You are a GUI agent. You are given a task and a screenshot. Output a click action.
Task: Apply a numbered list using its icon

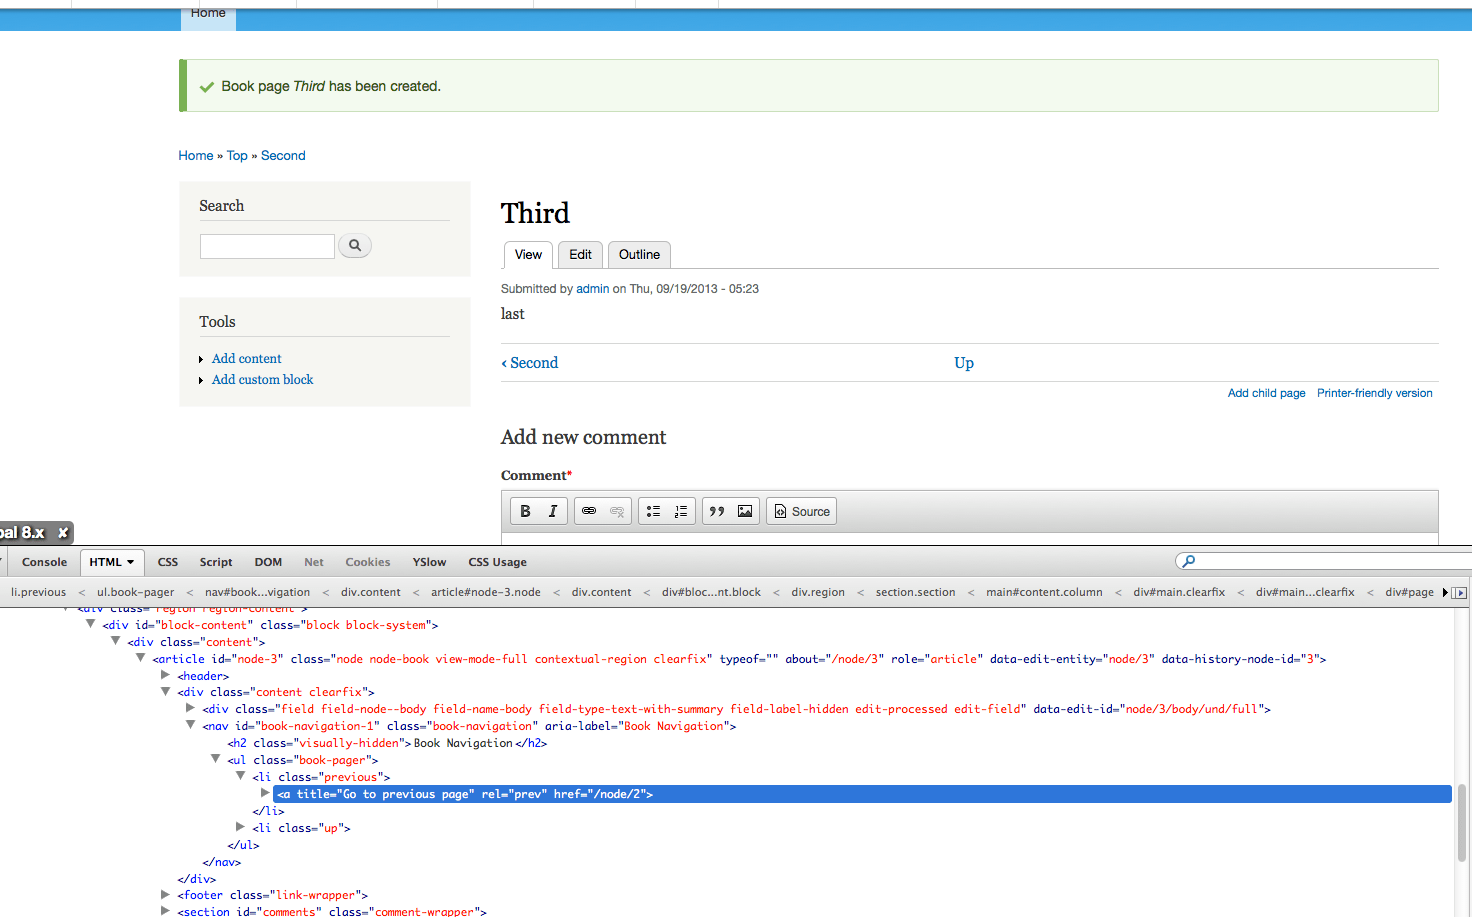pyautogui.click(x=681, y=511)
